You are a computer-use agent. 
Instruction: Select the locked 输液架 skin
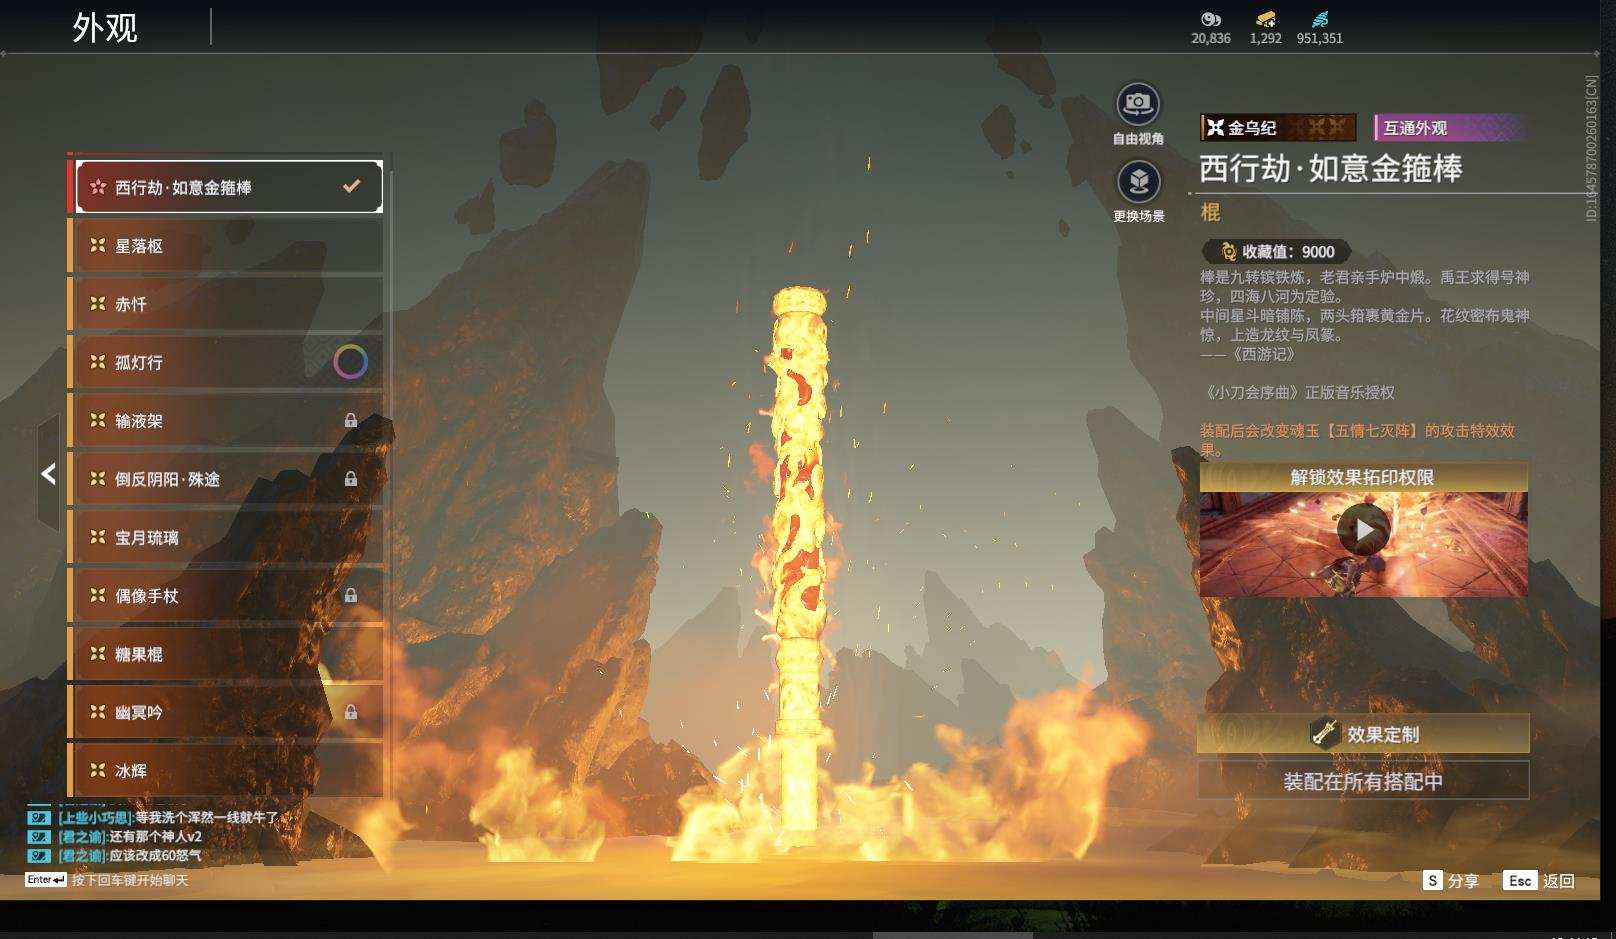pos(225,421)
